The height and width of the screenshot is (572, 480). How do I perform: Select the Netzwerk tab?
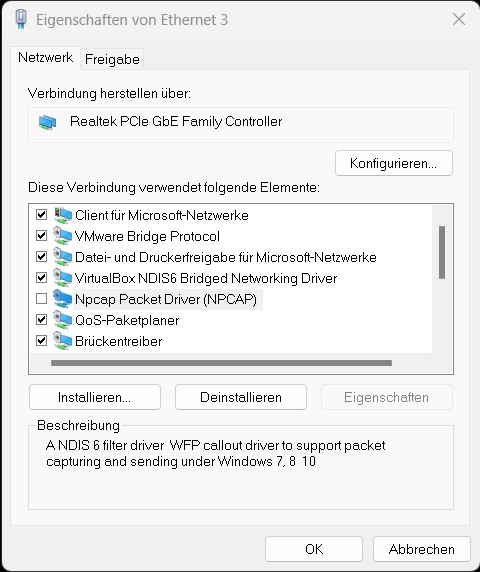pos(46,58)
